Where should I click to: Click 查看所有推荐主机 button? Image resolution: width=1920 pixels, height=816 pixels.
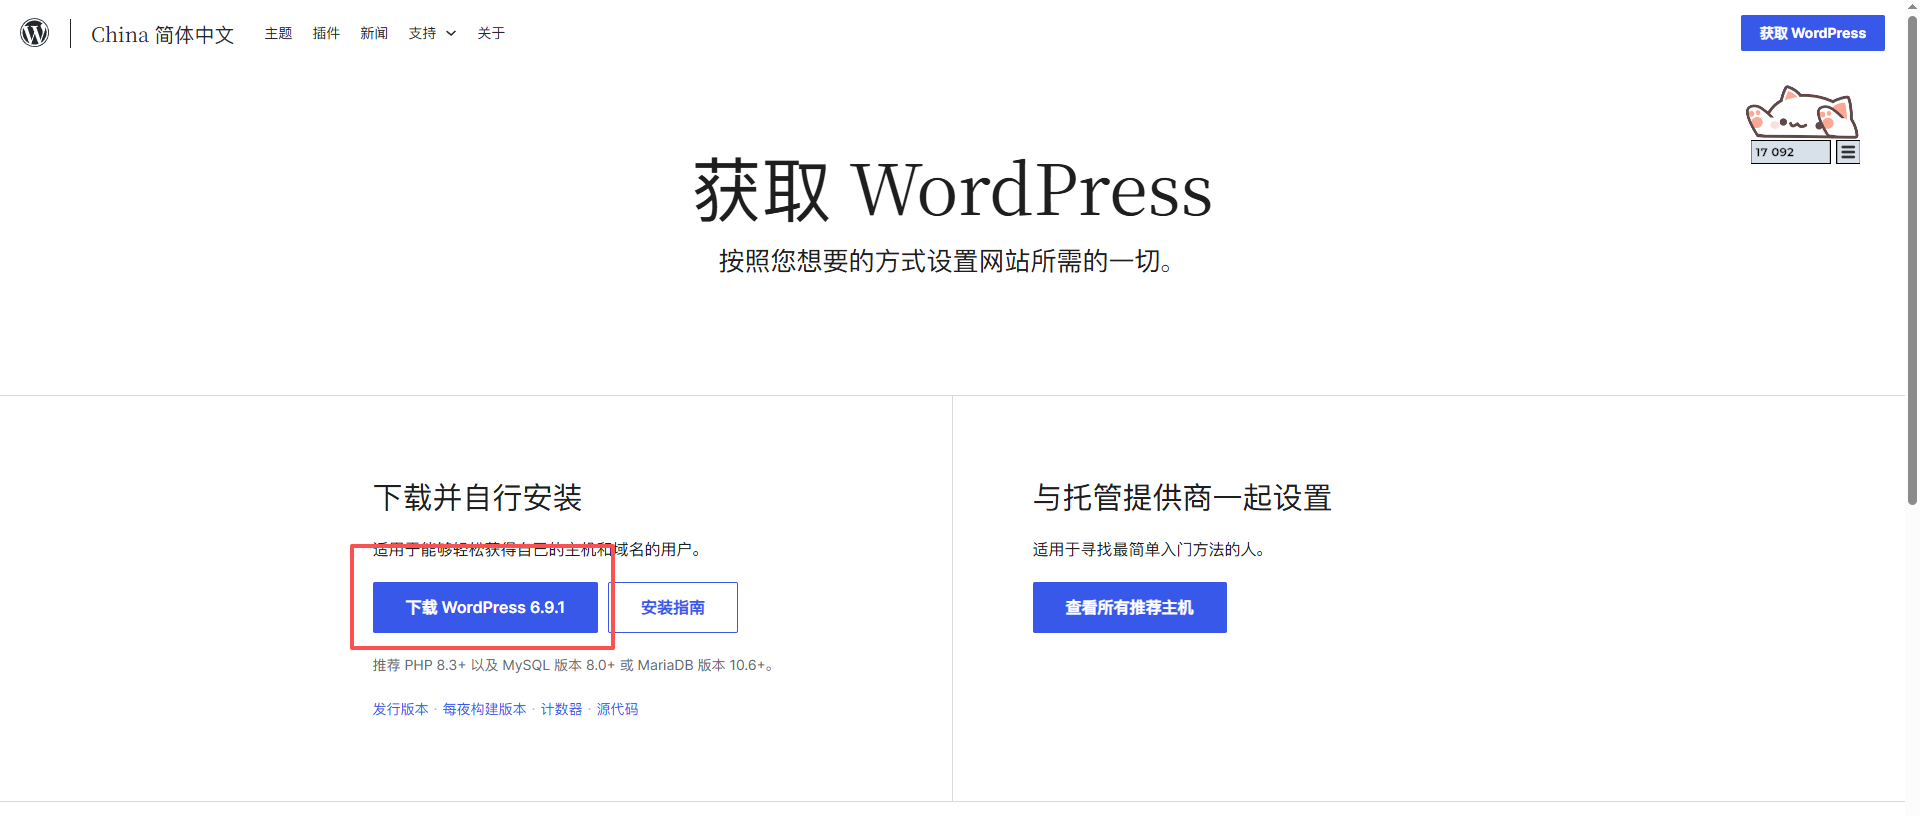coord(1129,608)
